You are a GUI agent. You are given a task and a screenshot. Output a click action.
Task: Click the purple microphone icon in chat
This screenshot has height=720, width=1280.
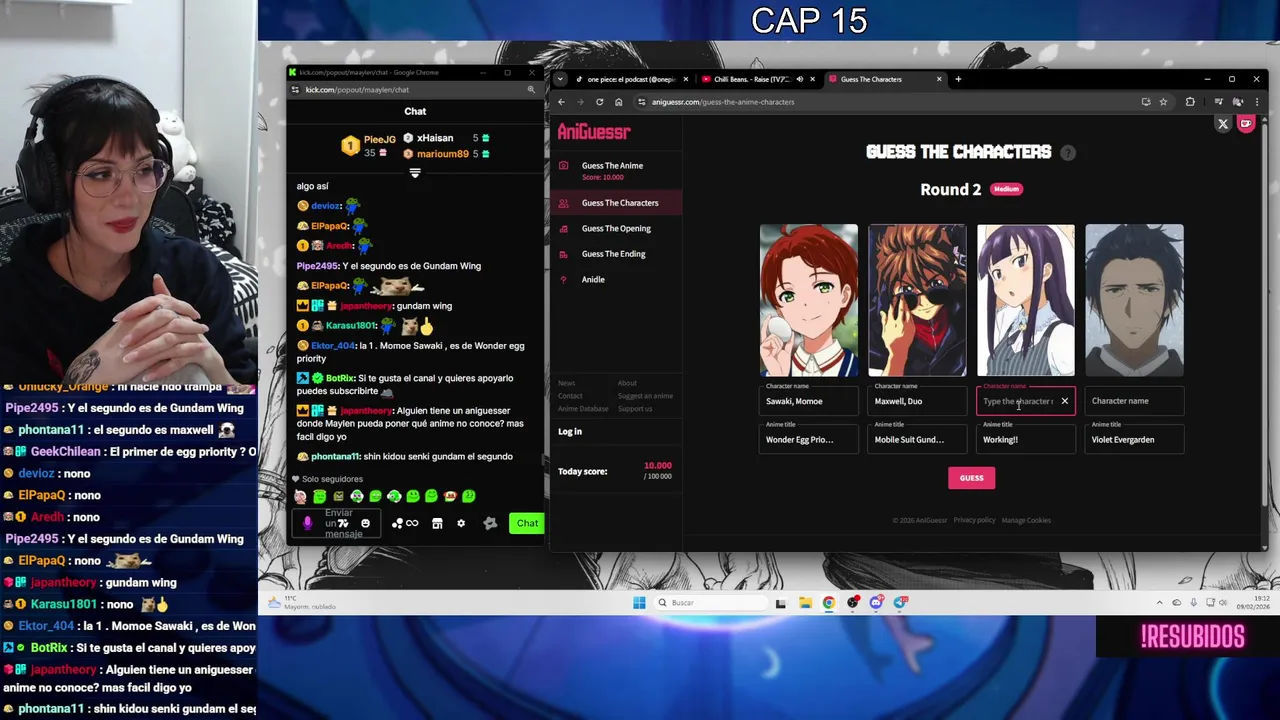tap(308, 522)
